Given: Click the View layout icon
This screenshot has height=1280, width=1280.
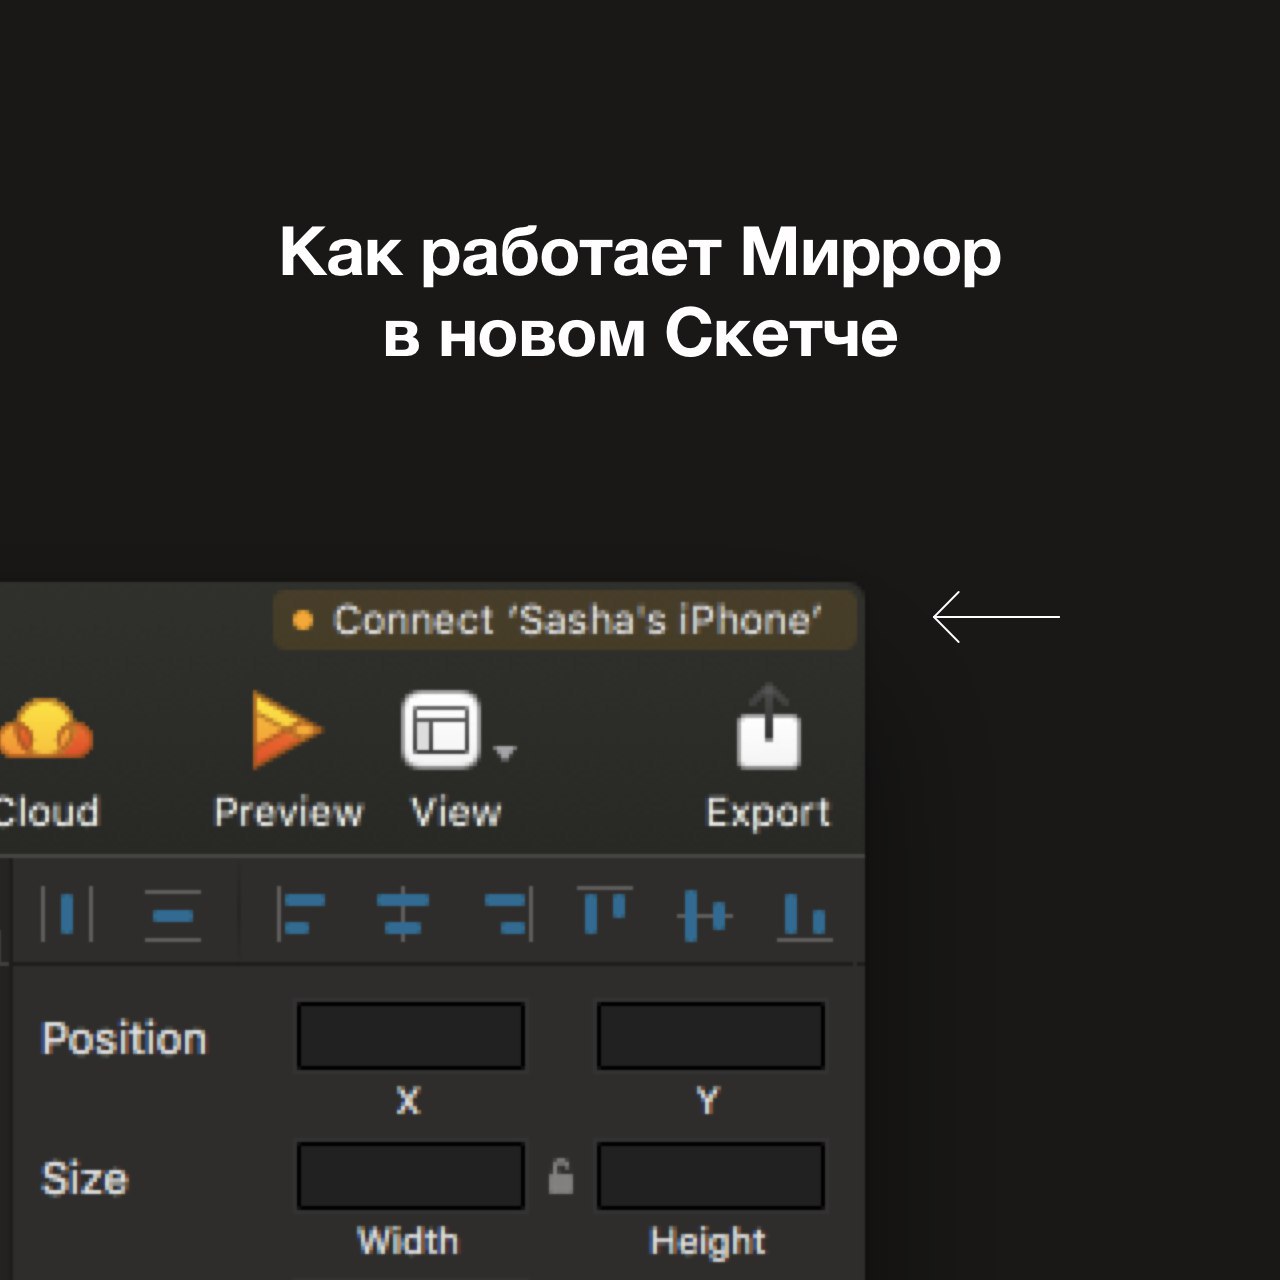Looking at the screenshot, I should pos(441,730).
